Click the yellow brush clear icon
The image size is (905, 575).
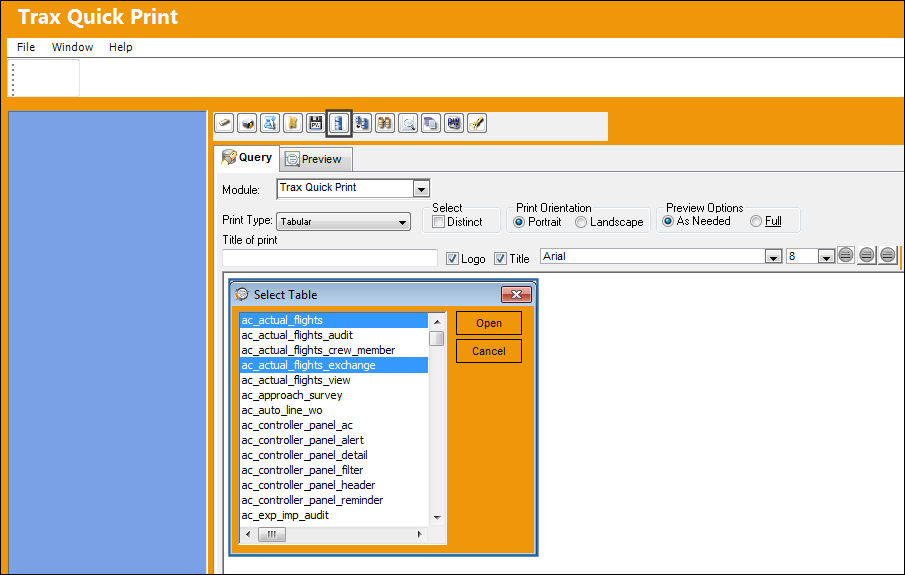[477, 123]
